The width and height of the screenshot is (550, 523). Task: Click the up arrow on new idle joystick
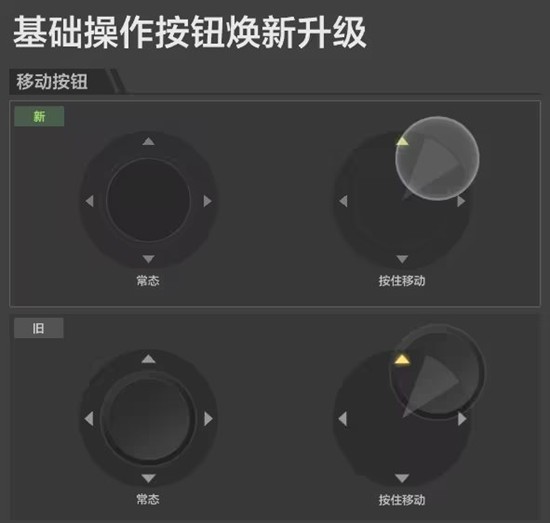(x=148, y=141)
